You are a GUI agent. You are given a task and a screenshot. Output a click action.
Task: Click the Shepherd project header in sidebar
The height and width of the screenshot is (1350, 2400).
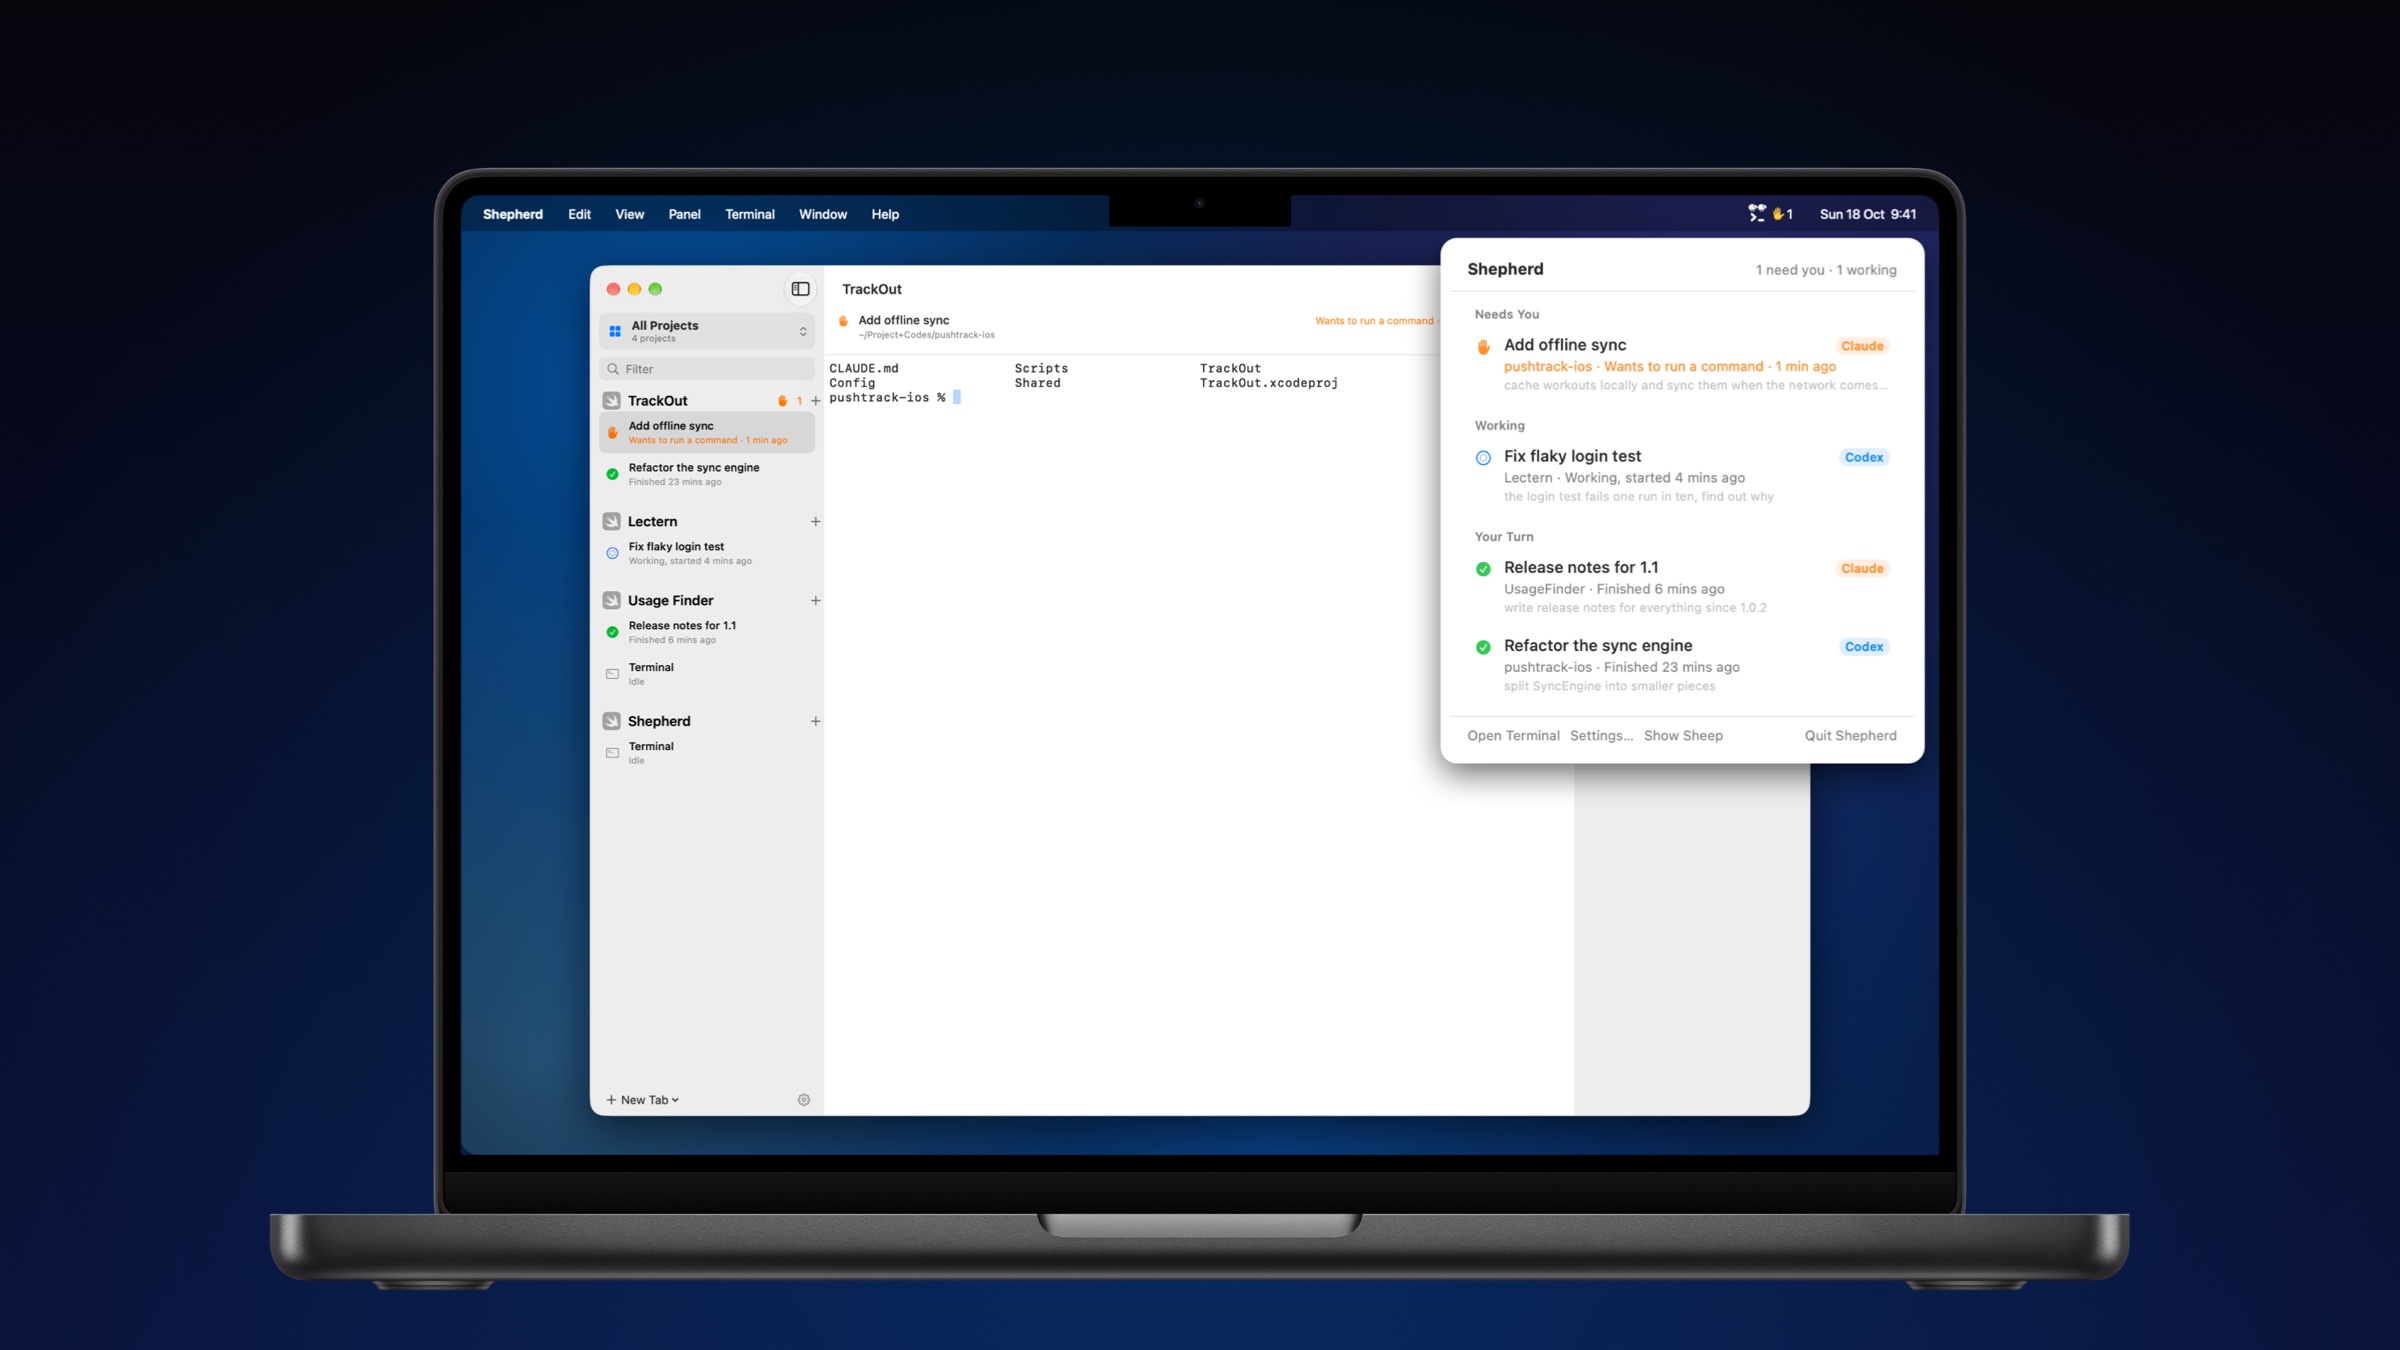coord(659,721)
